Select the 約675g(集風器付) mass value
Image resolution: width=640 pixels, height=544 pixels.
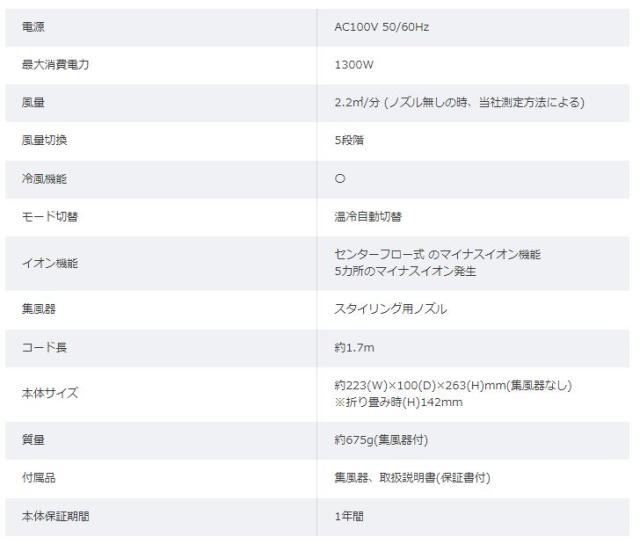[382, 440]
